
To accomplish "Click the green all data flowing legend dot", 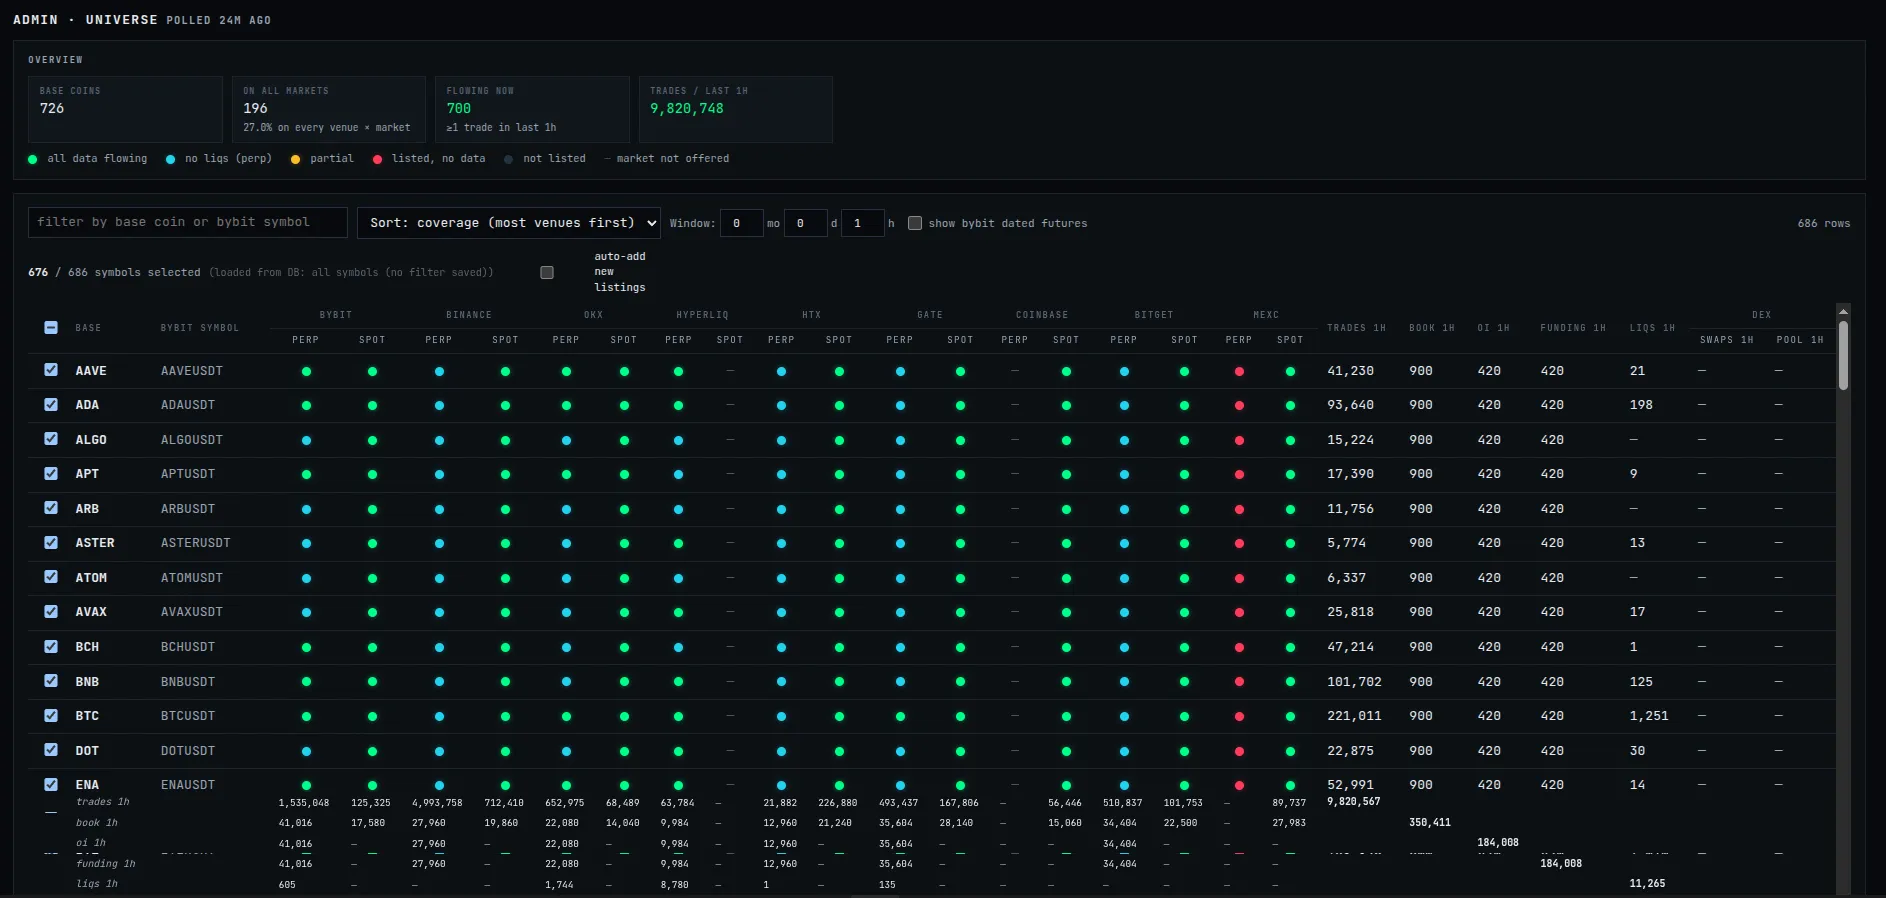I will (x=33, y=159).
